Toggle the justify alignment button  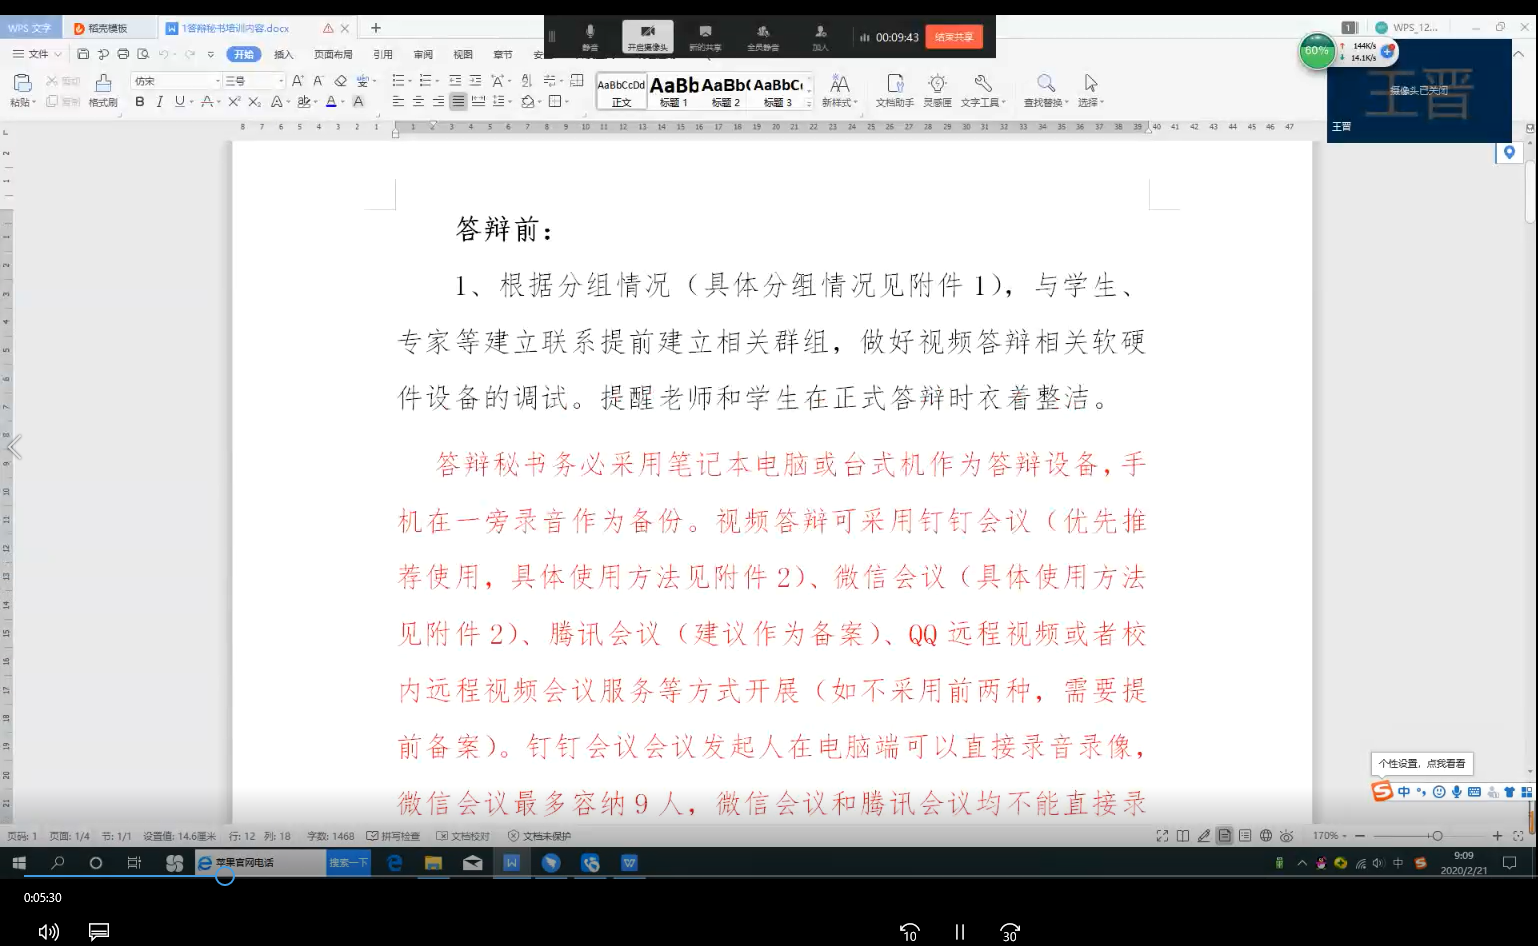coord(458,102)
